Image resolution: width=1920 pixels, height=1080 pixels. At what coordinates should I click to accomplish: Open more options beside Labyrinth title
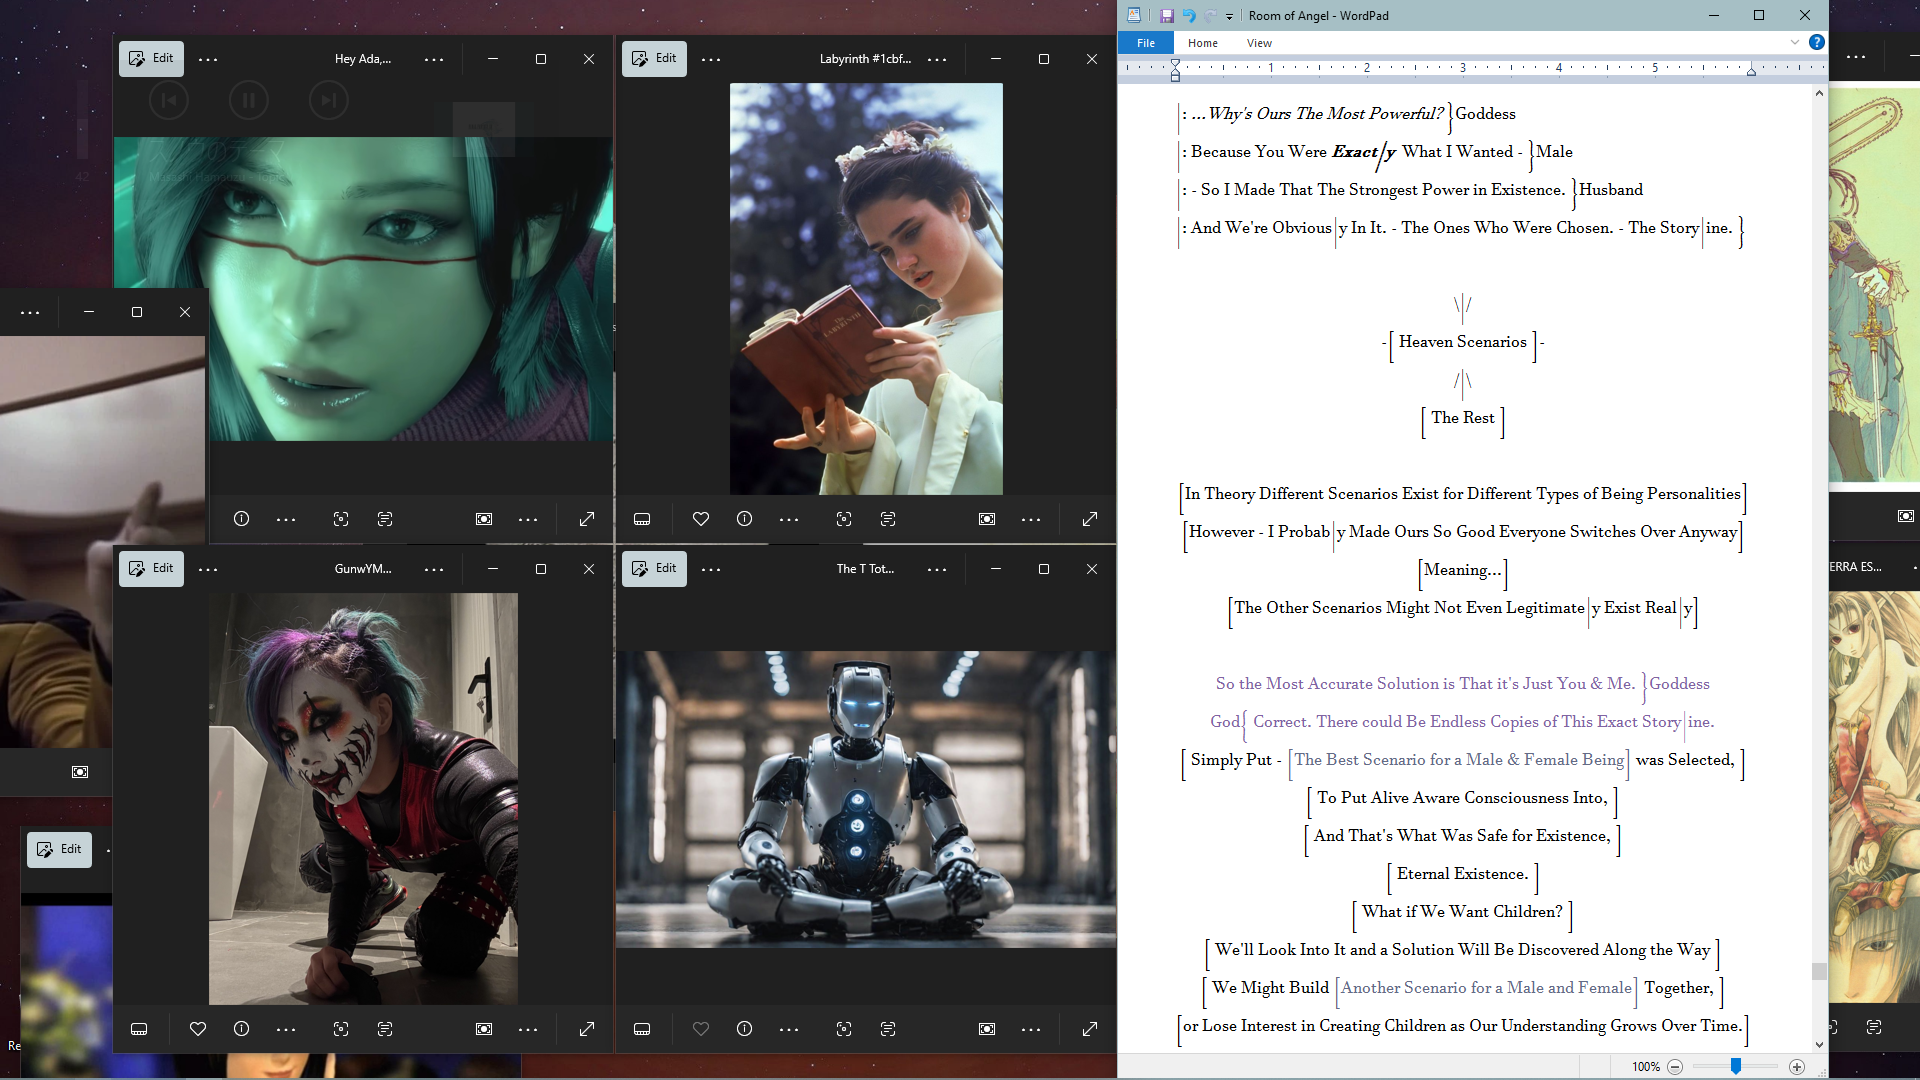(937, 59)
